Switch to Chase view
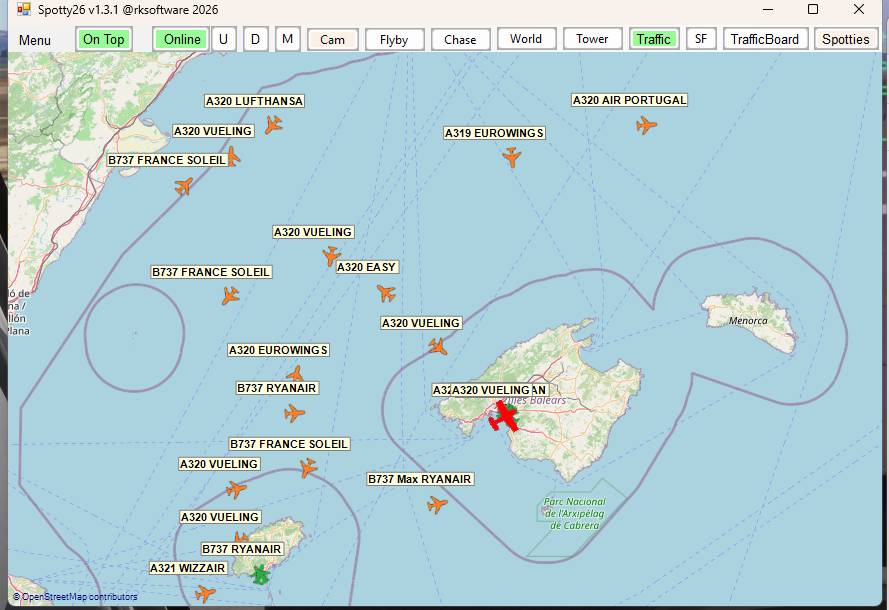Screen dimensions: 889x610 click(x=460, y=40)
